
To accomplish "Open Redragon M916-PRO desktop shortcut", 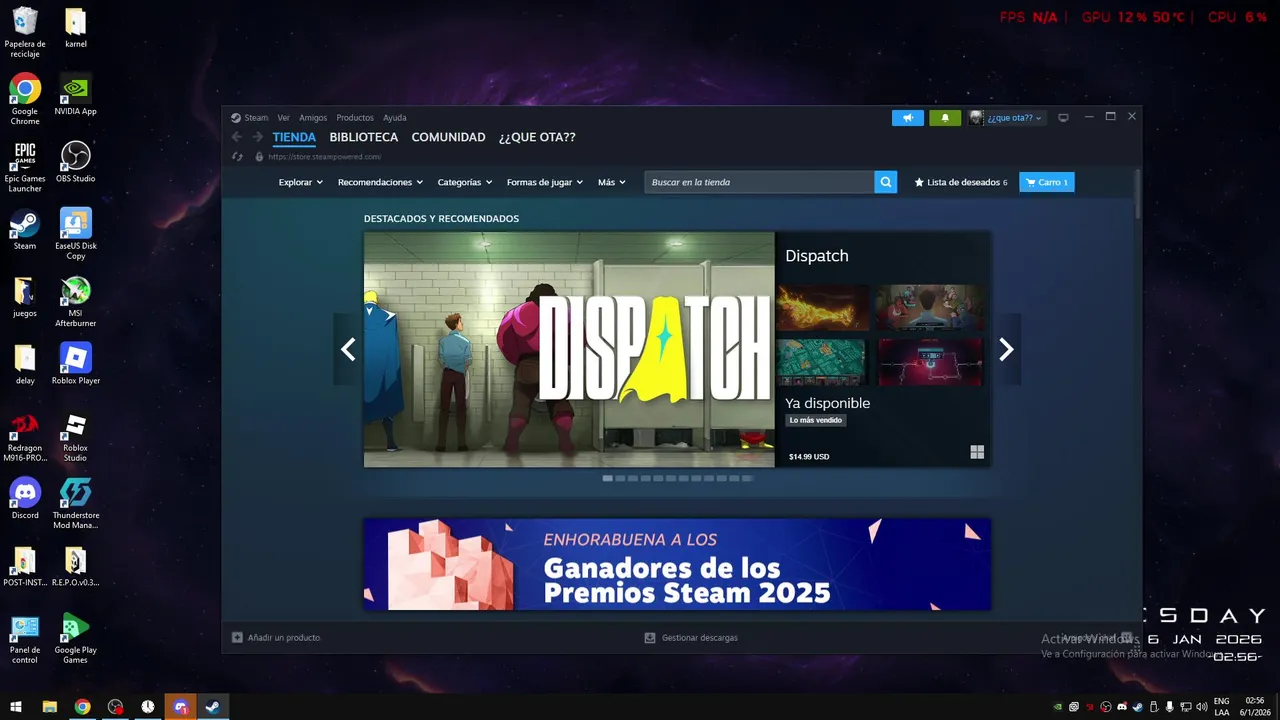I will 25,437.
